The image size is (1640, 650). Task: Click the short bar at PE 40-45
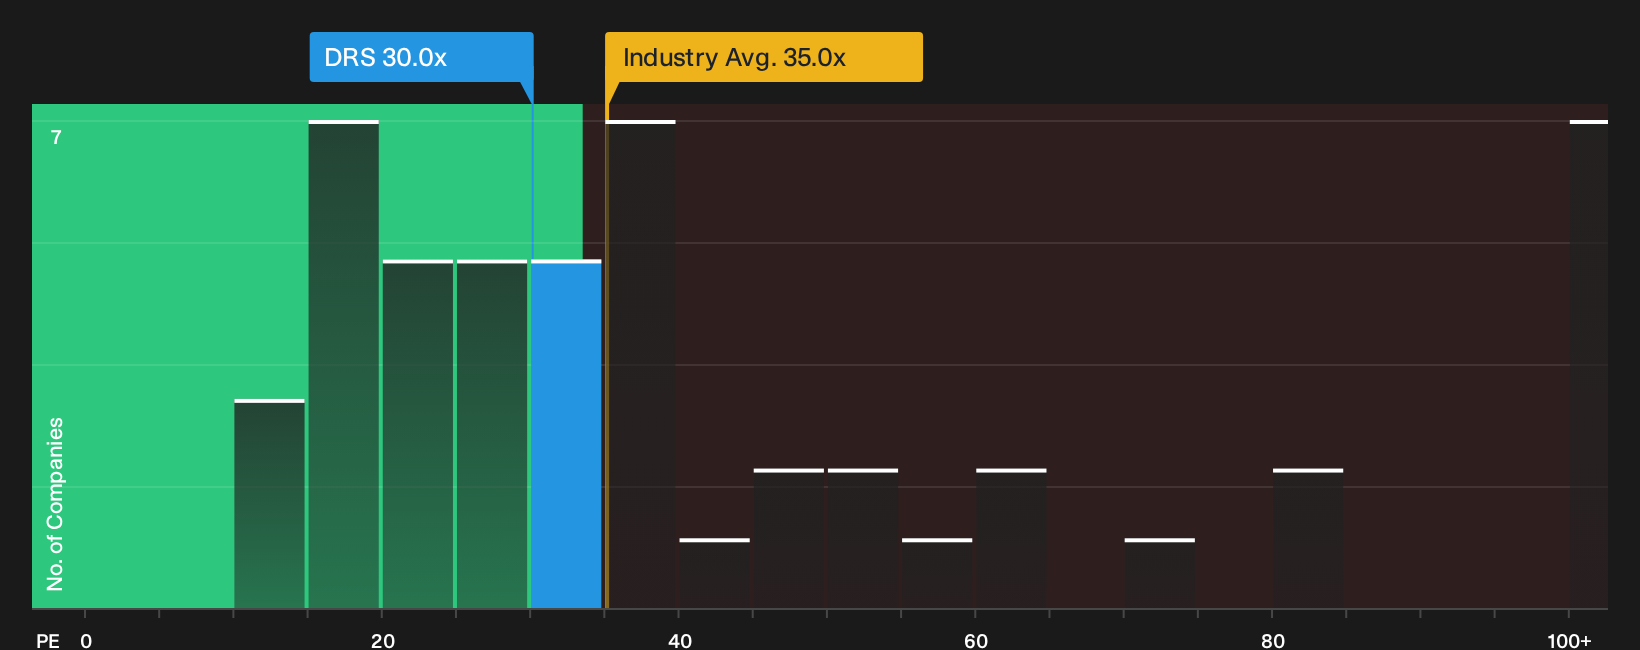click(715, 573)
